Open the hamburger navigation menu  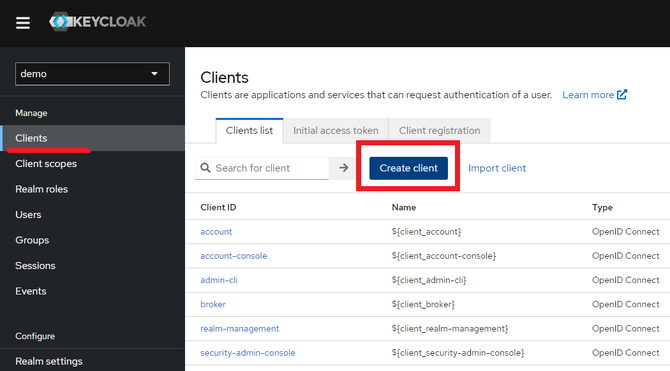pos(23,23)
